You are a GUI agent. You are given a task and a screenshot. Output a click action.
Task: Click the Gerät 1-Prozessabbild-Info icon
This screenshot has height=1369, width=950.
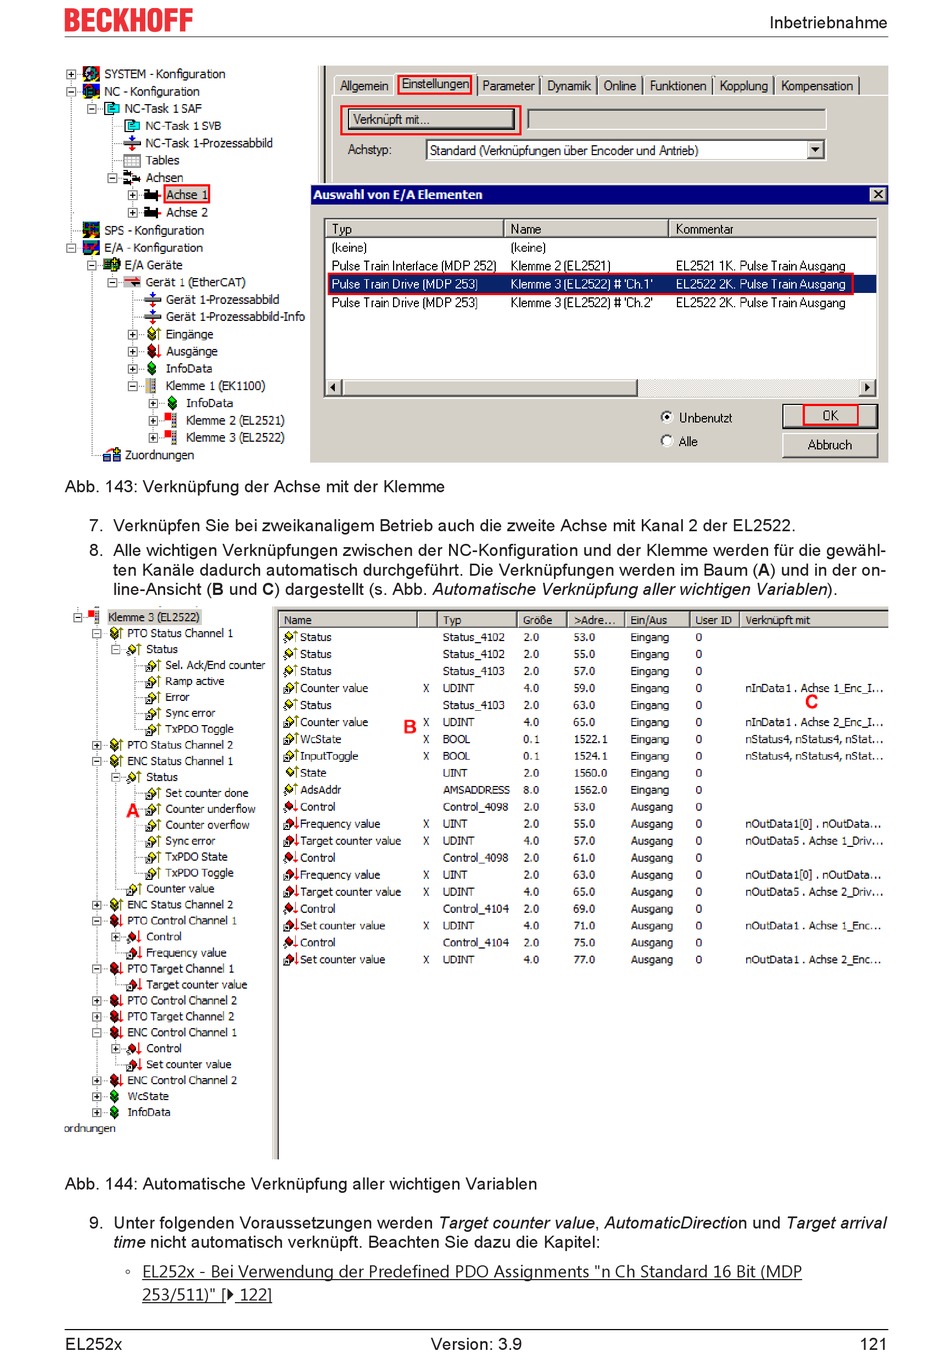point(153,316)
